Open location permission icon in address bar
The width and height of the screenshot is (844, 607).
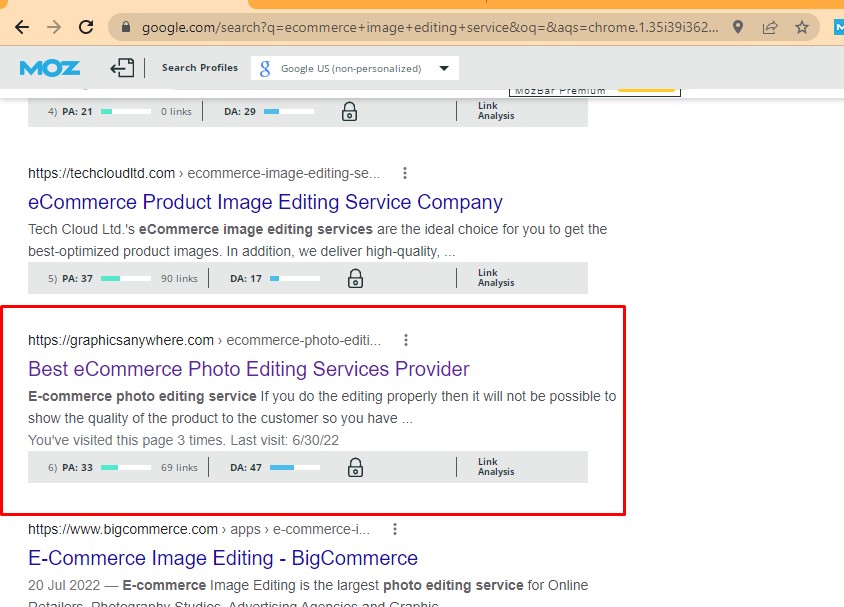tap(738, 27)
